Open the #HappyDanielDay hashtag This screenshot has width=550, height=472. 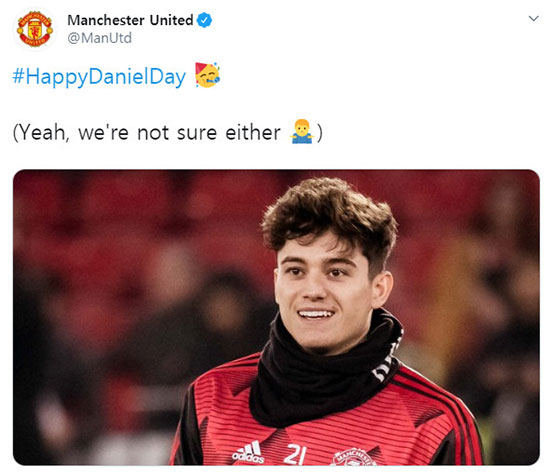99,77
